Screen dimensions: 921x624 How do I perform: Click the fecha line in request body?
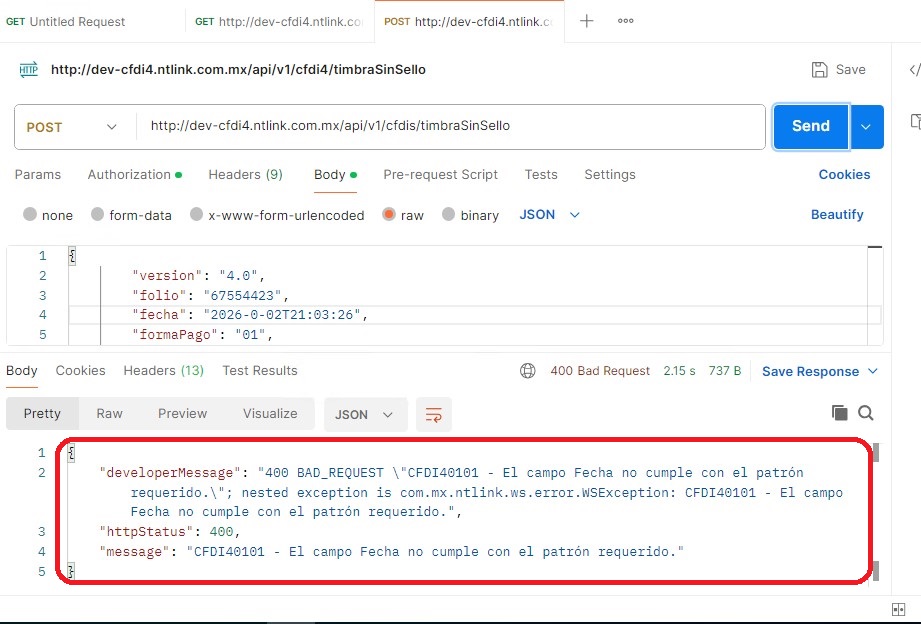coord(475,315)
